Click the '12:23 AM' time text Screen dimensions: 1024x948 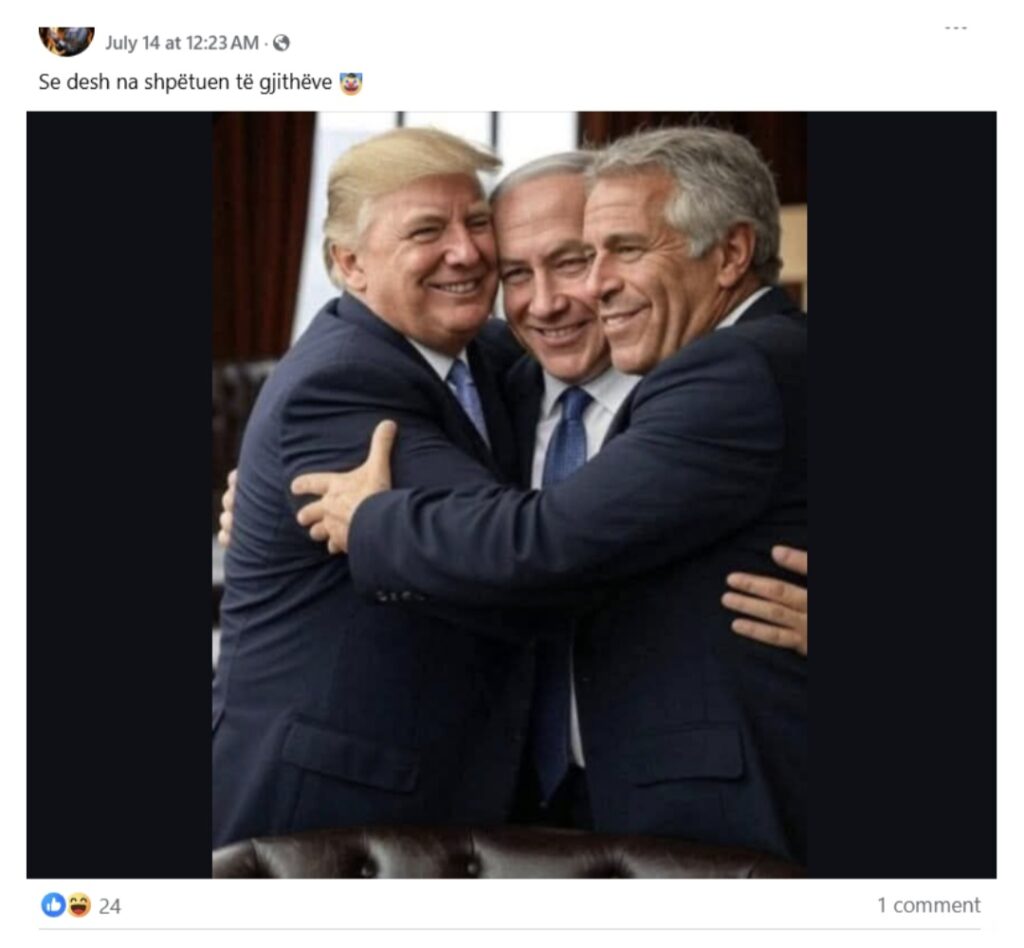(x=222, y=43)
